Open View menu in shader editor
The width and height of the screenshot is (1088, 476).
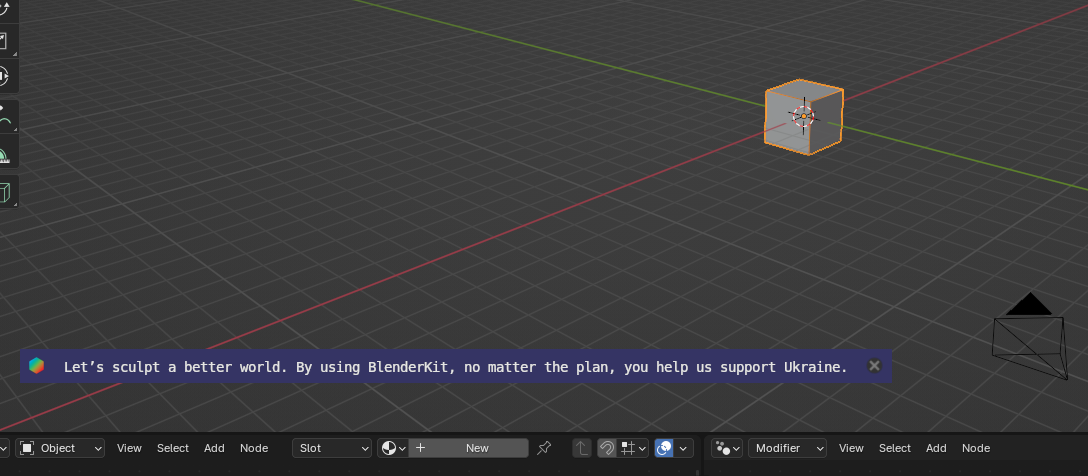pyautogui.click(x=129, y=448)
